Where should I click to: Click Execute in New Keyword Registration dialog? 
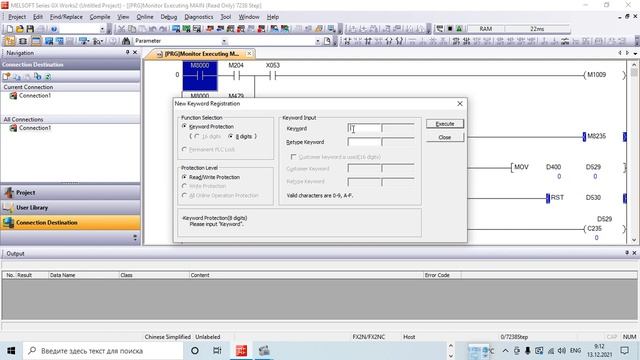tap(445, 124)
